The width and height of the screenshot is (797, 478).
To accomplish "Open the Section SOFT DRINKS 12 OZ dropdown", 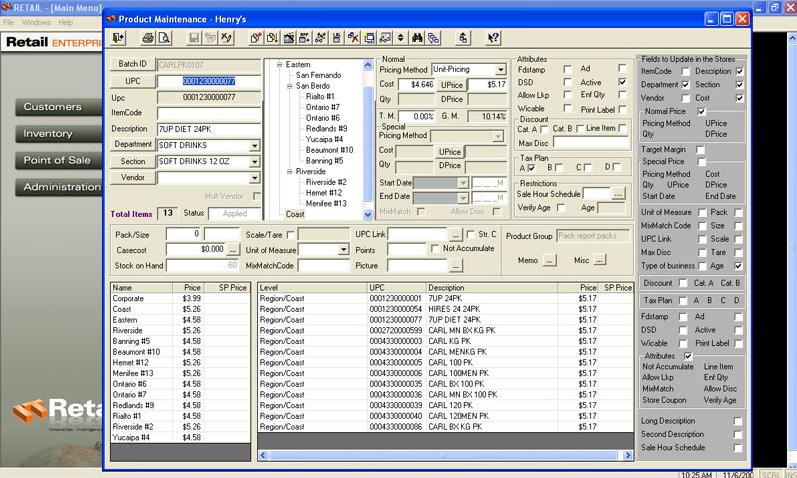I will pos(254,162).
